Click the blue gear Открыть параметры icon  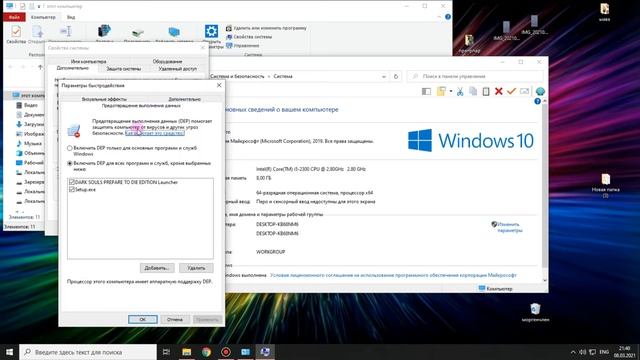pyautogui.click(x=211, y=31)
